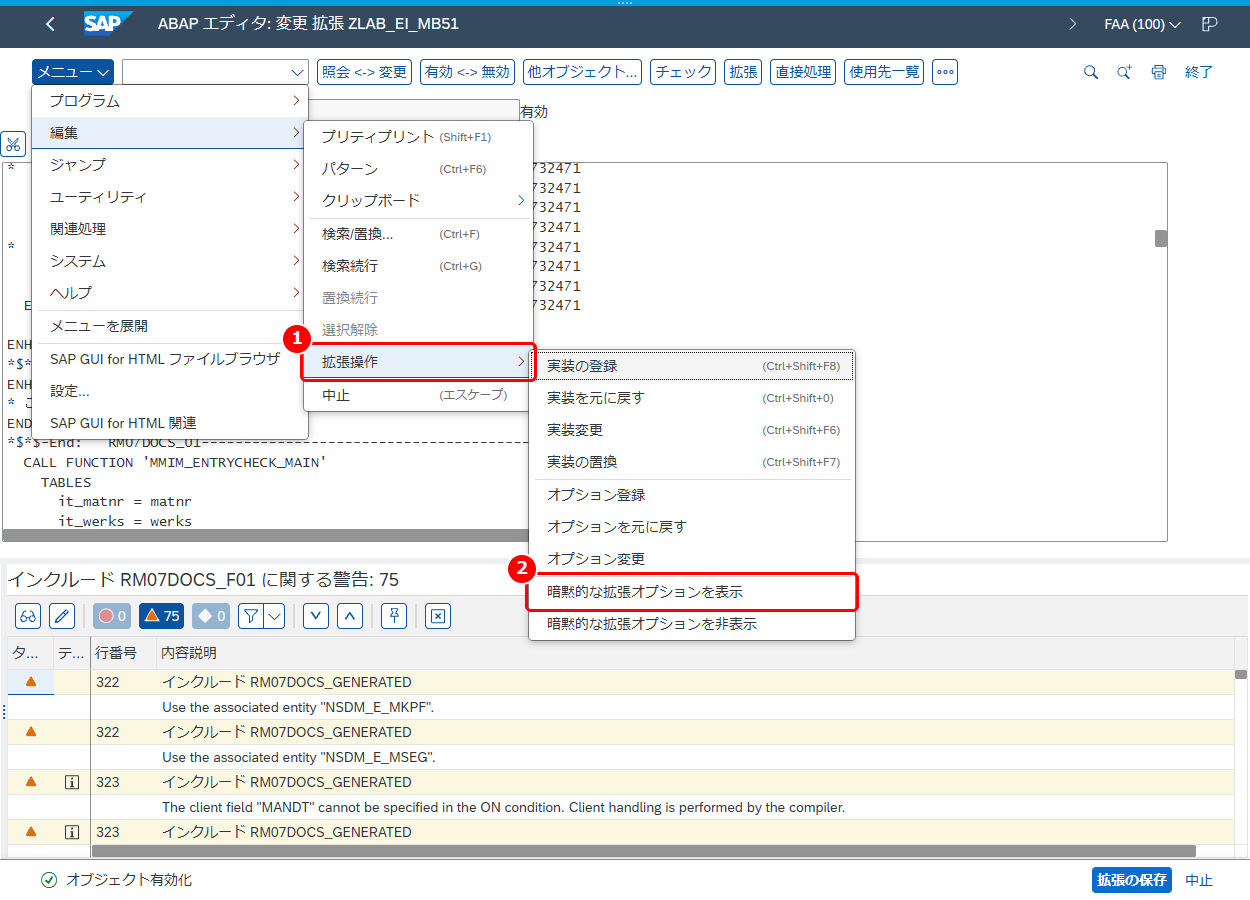
Task: Choose 検索続行 entry
Action: tap(418, 266)
